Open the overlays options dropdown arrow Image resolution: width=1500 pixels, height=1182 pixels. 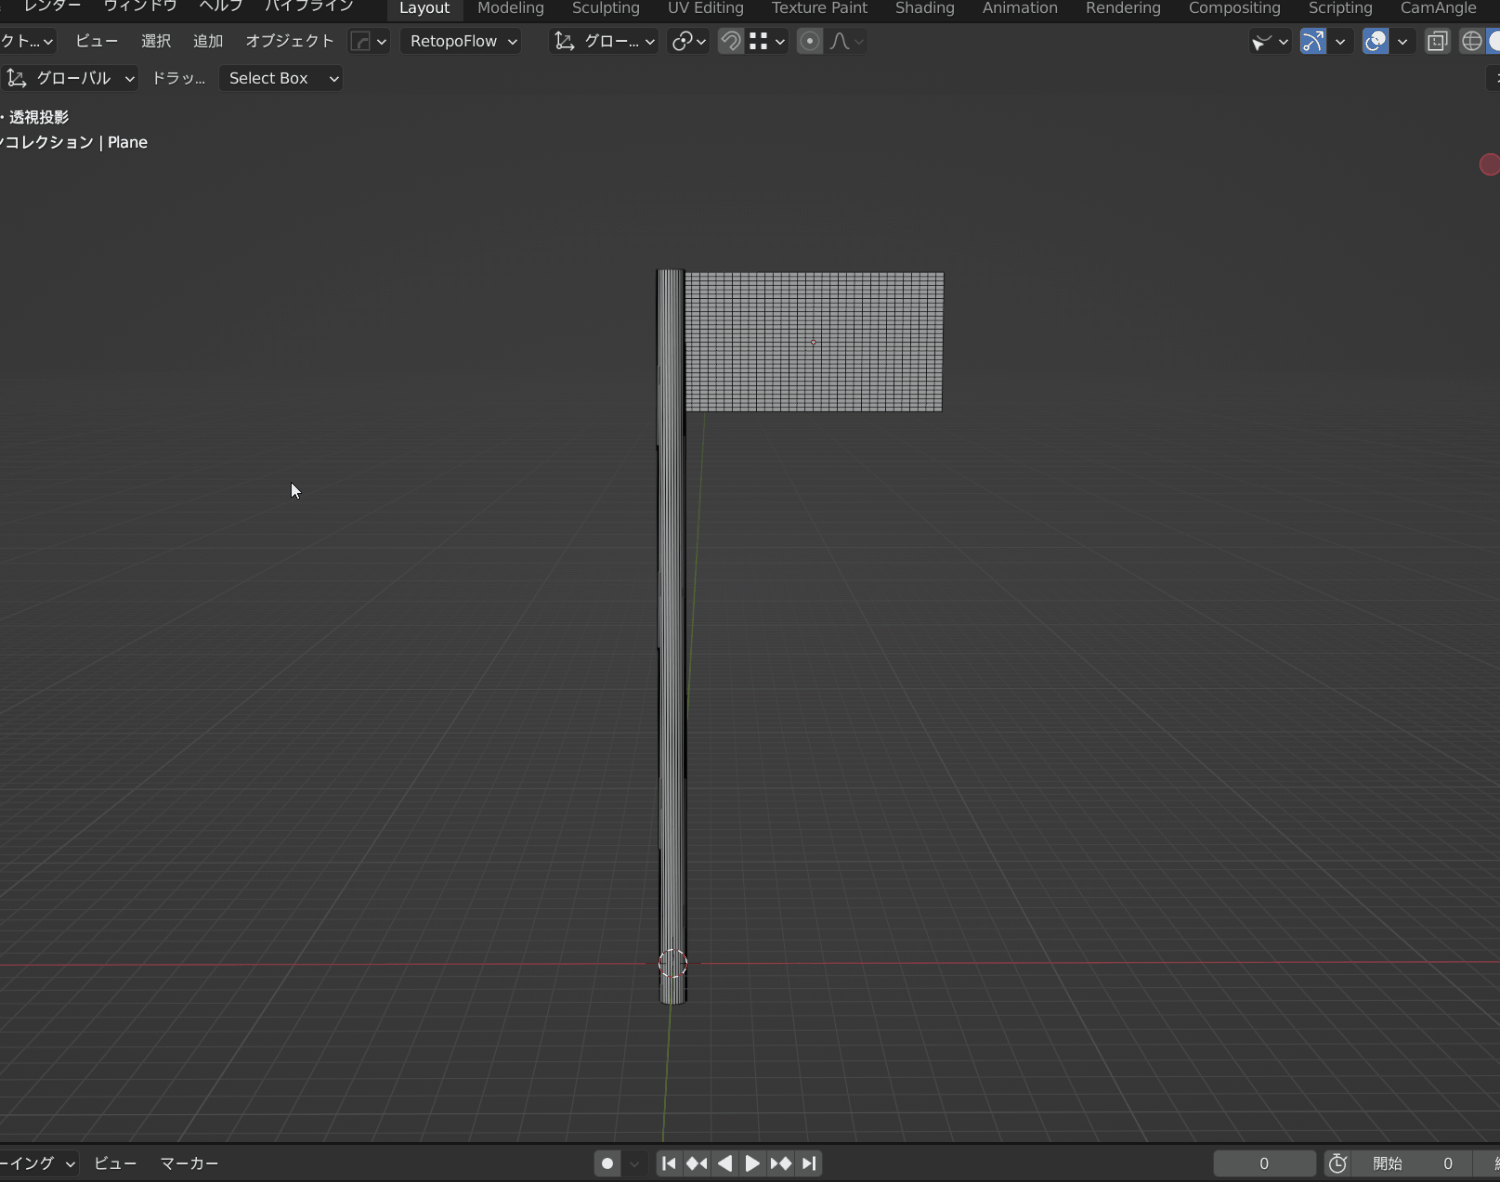coord(1402,41)
